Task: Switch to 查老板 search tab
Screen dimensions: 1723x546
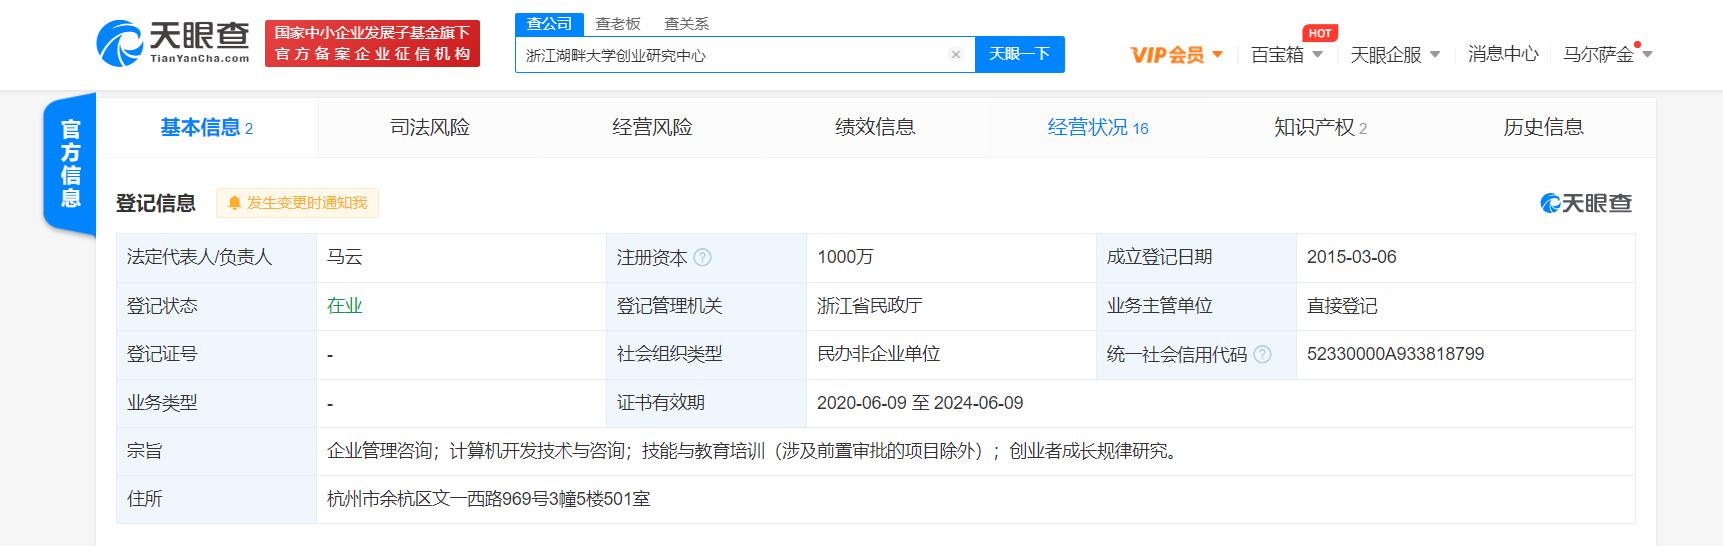Action: 617,24
